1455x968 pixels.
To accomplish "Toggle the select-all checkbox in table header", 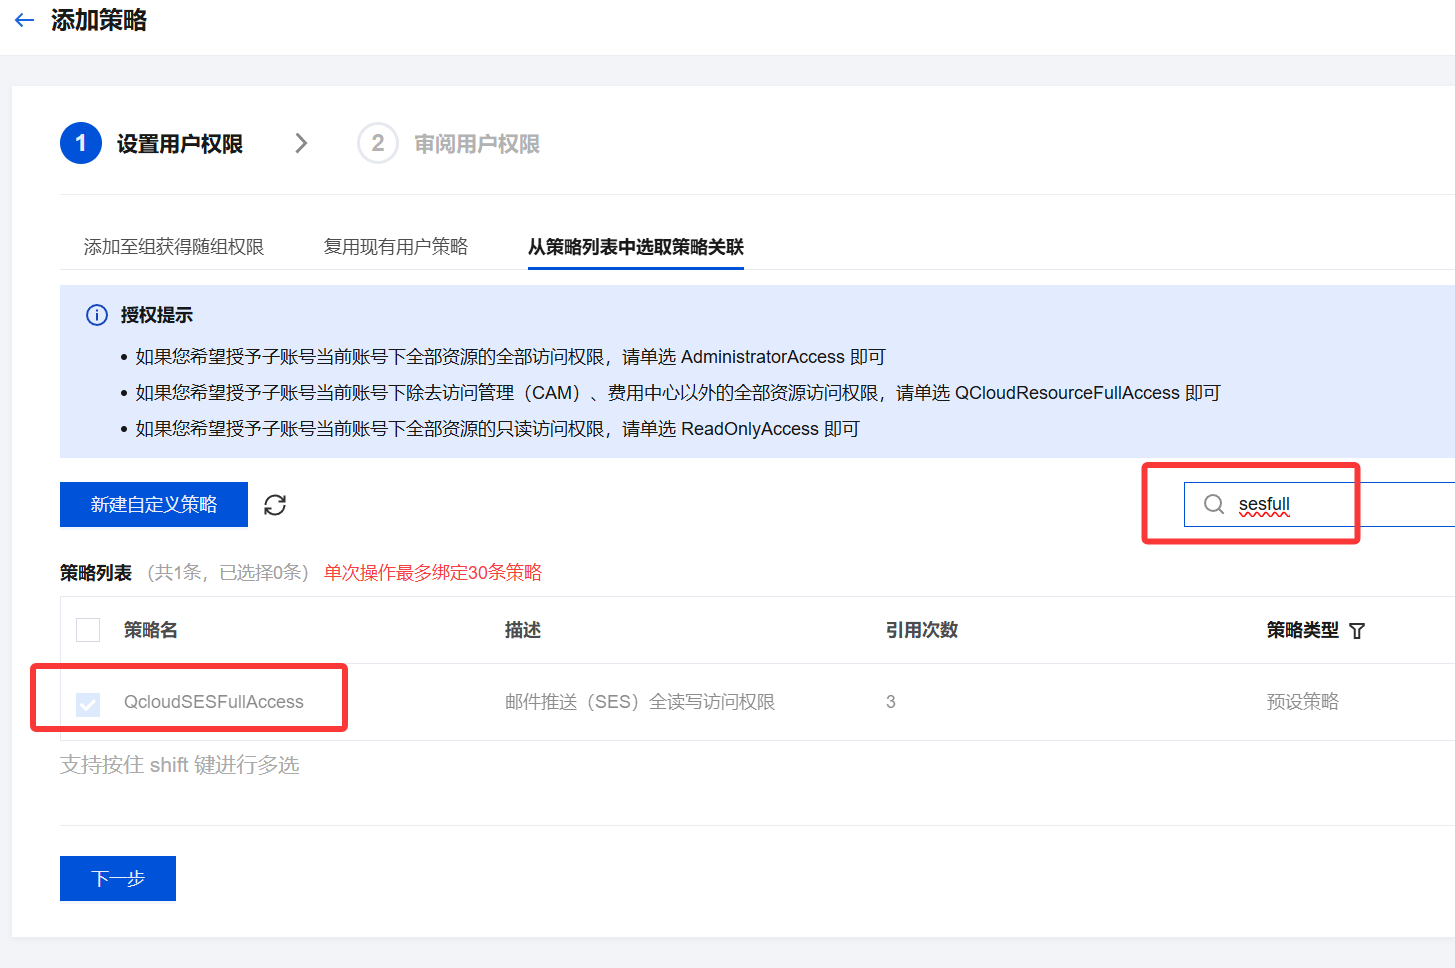I will (88, 630).
